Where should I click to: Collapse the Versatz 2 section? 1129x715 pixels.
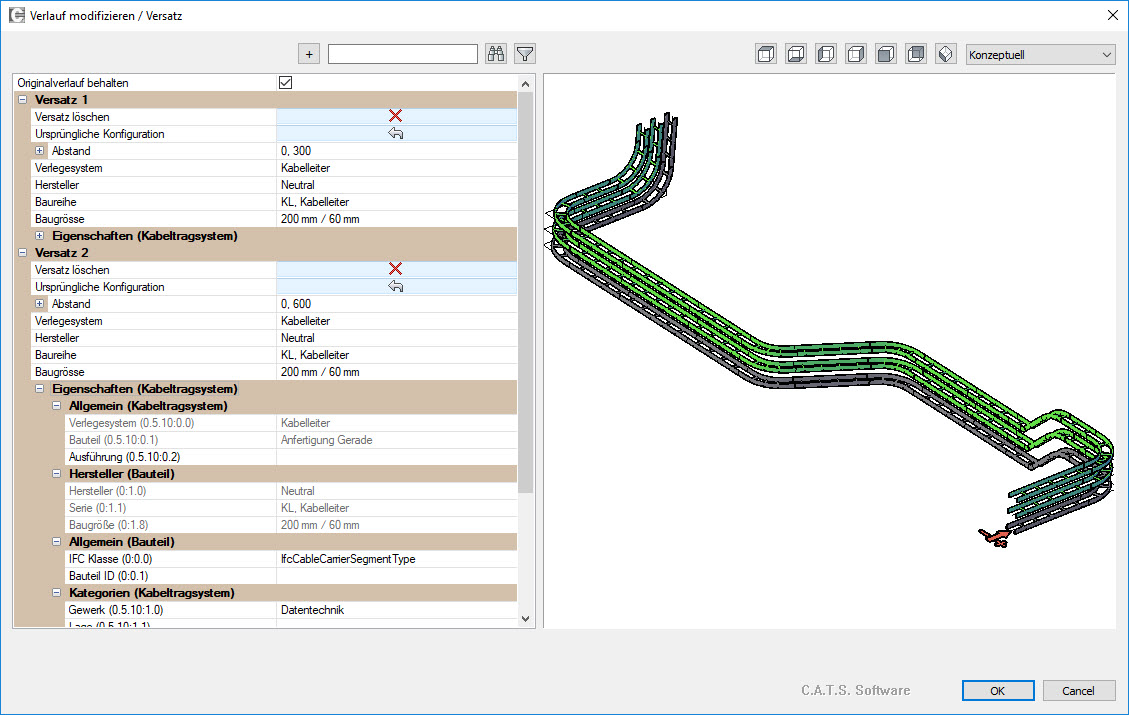tap(23, 253)
